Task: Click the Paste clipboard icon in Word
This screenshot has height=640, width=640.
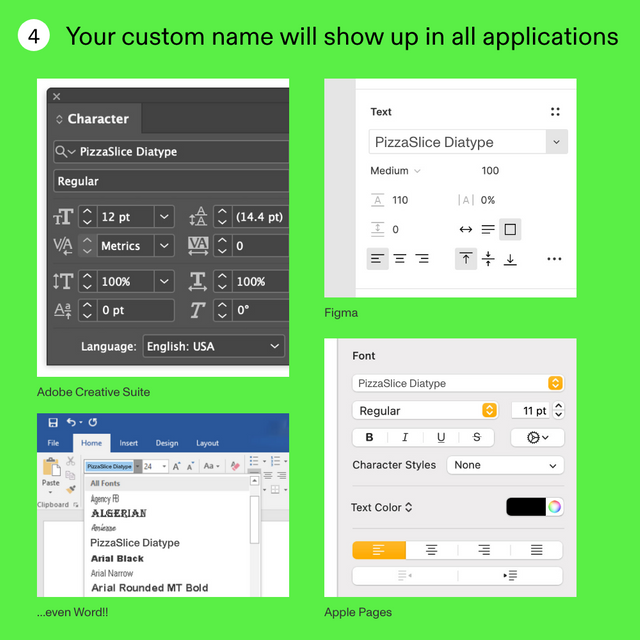Action: [x=51, y=467]
